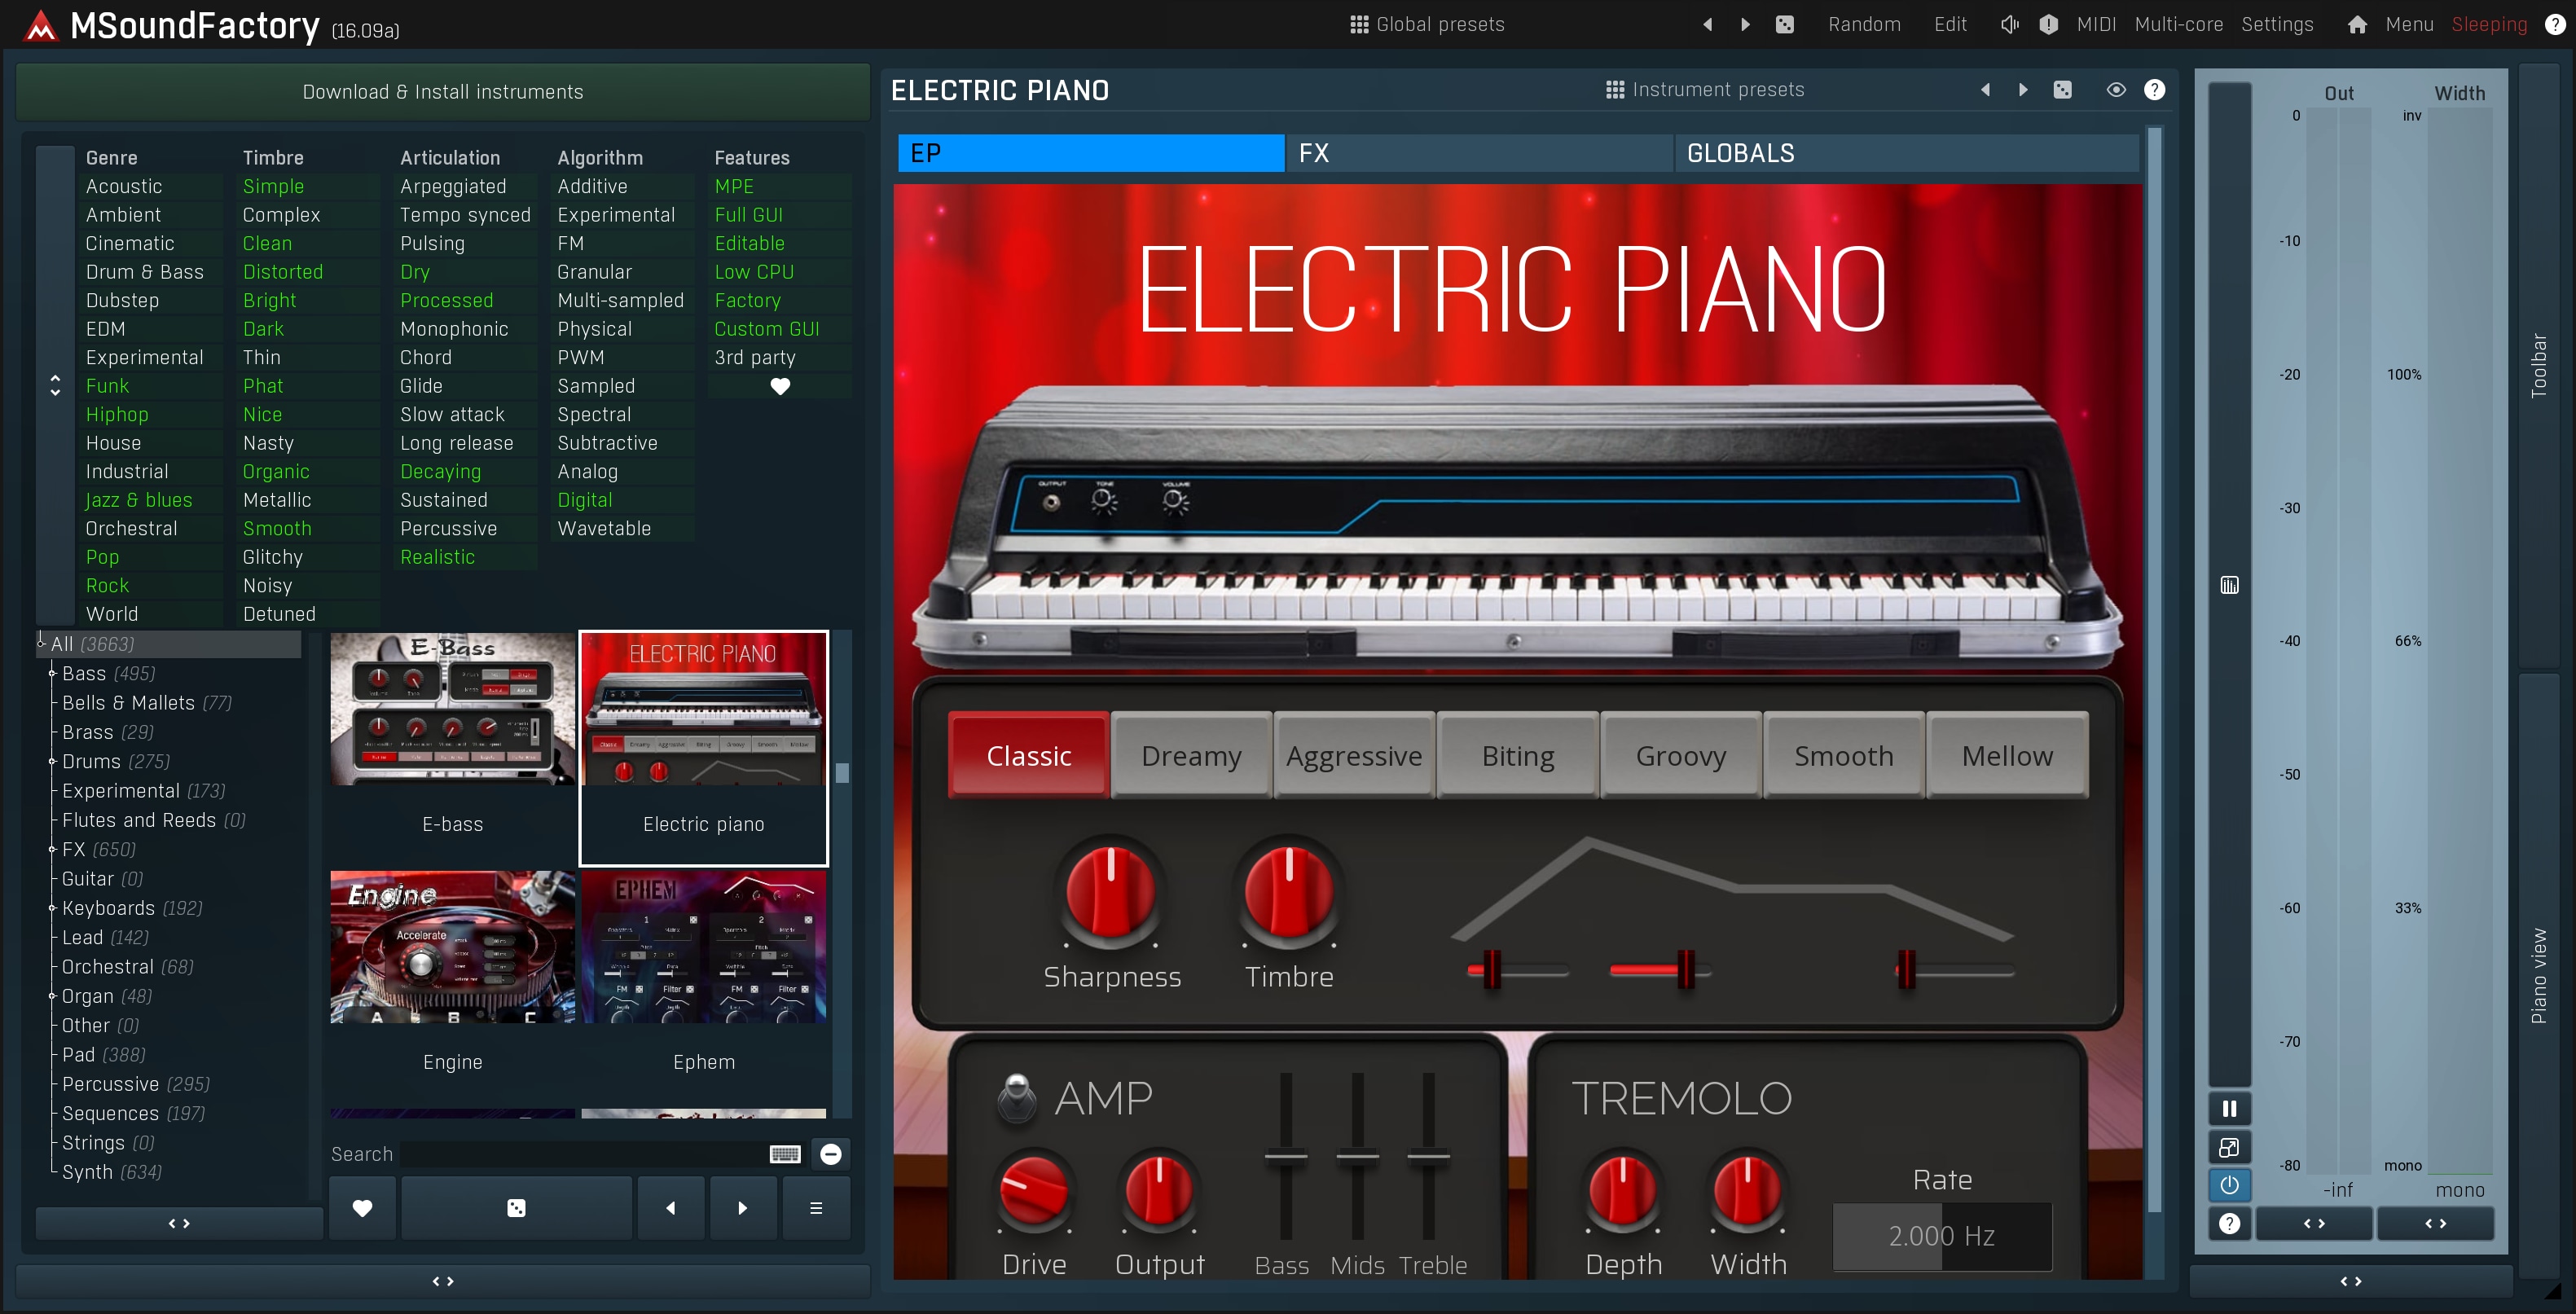
Task: Open Global presets grid icon
Action: tap(1359, 25)
